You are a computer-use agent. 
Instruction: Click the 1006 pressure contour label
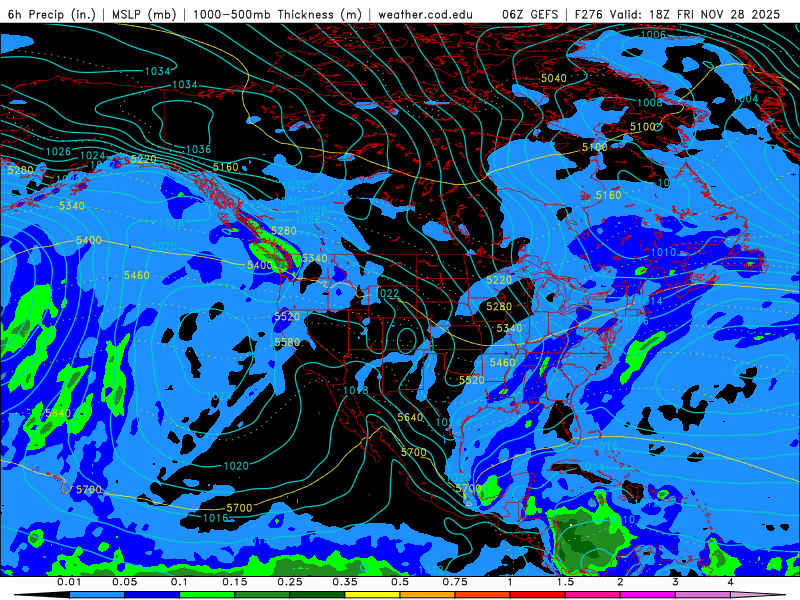(x=653, y=35)
